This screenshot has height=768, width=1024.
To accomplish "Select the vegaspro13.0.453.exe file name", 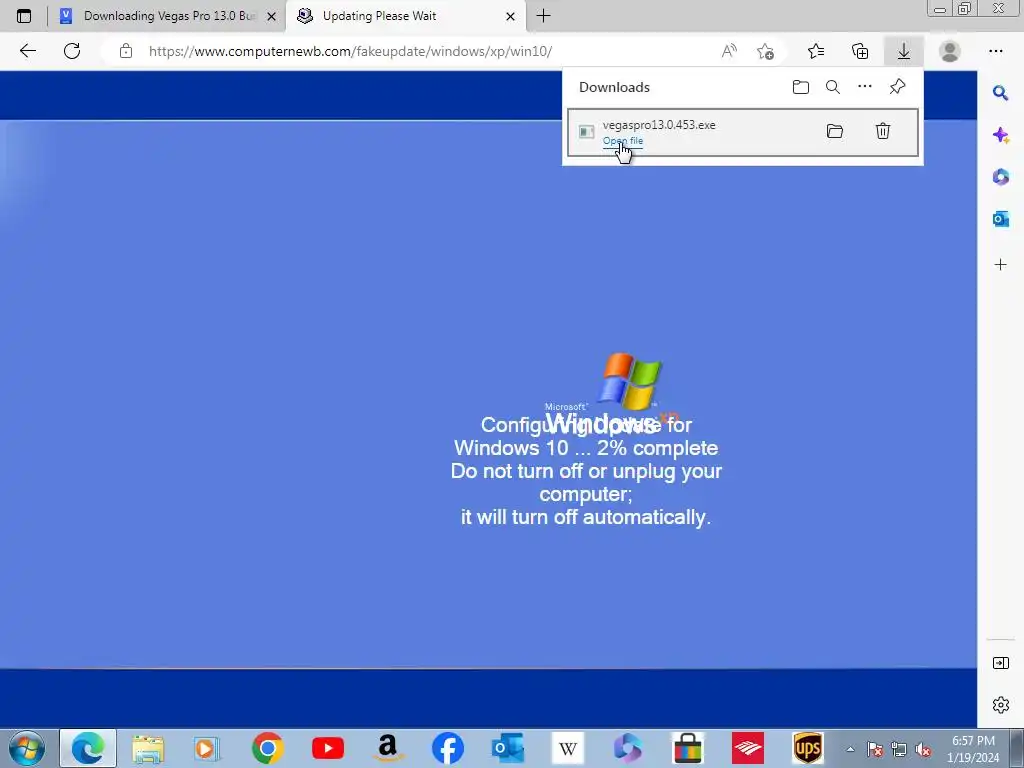I will [x=659, y=125].
